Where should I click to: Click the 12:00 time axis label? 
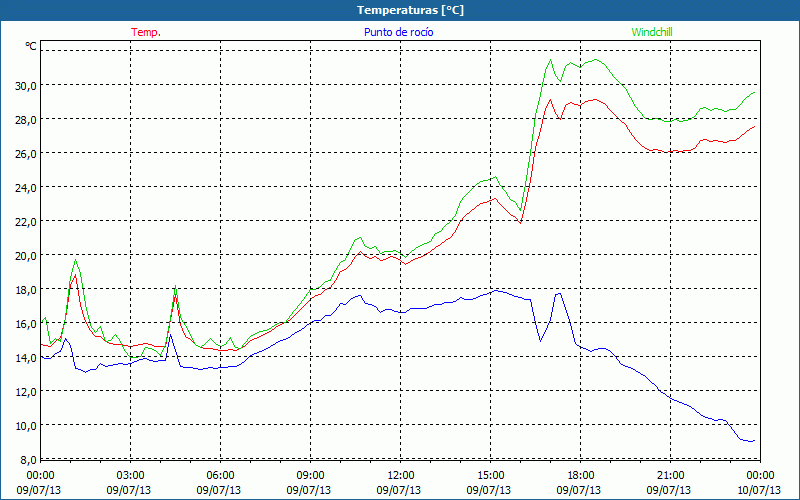click(x=401, y=476)
